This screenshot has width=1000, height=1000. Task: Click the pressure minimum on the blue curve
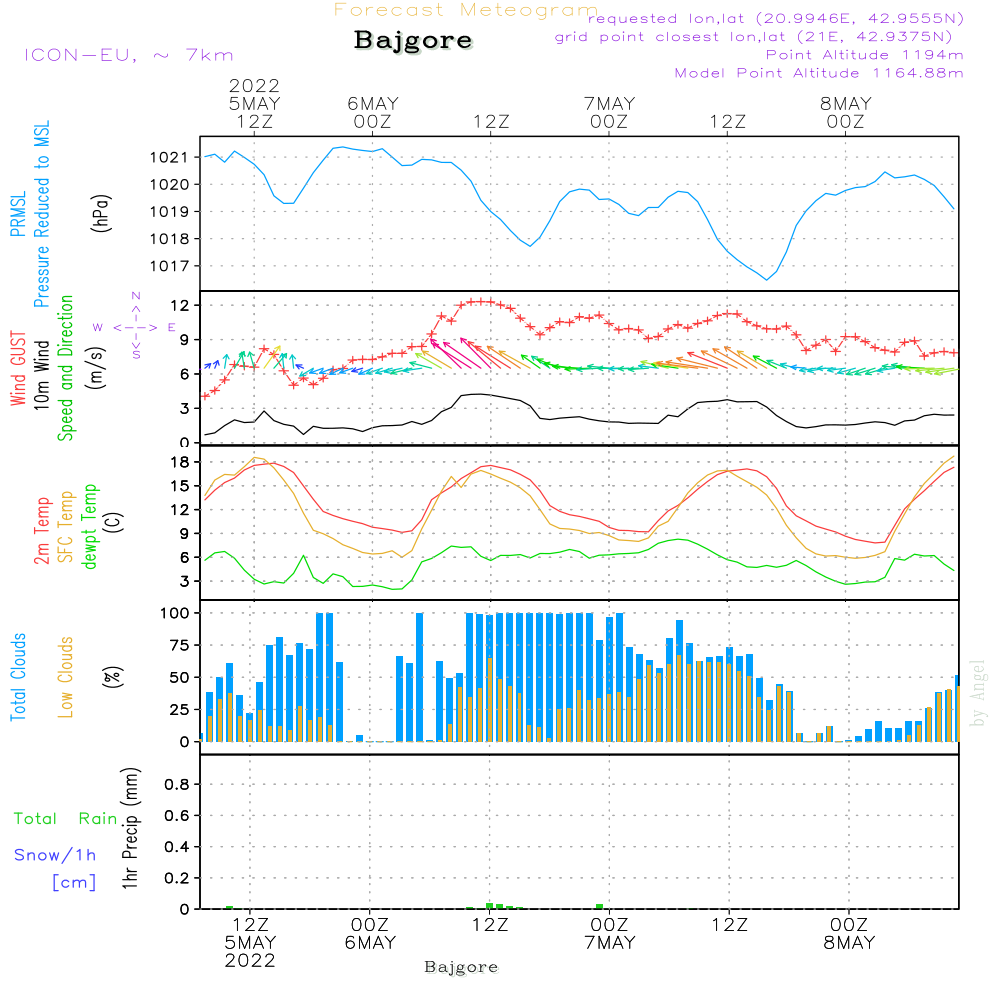767,279
